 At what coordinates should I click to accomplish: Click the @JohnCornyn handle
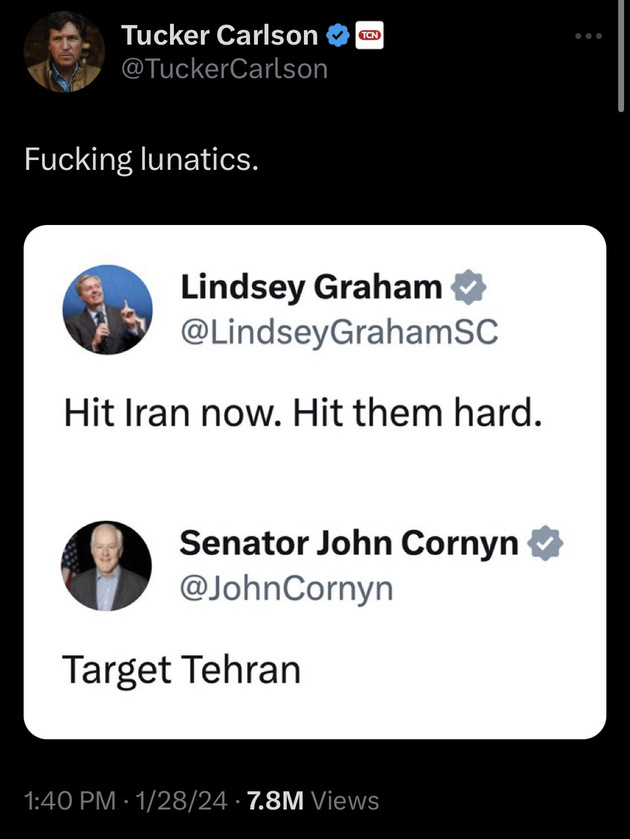click(x=286, y=589)
